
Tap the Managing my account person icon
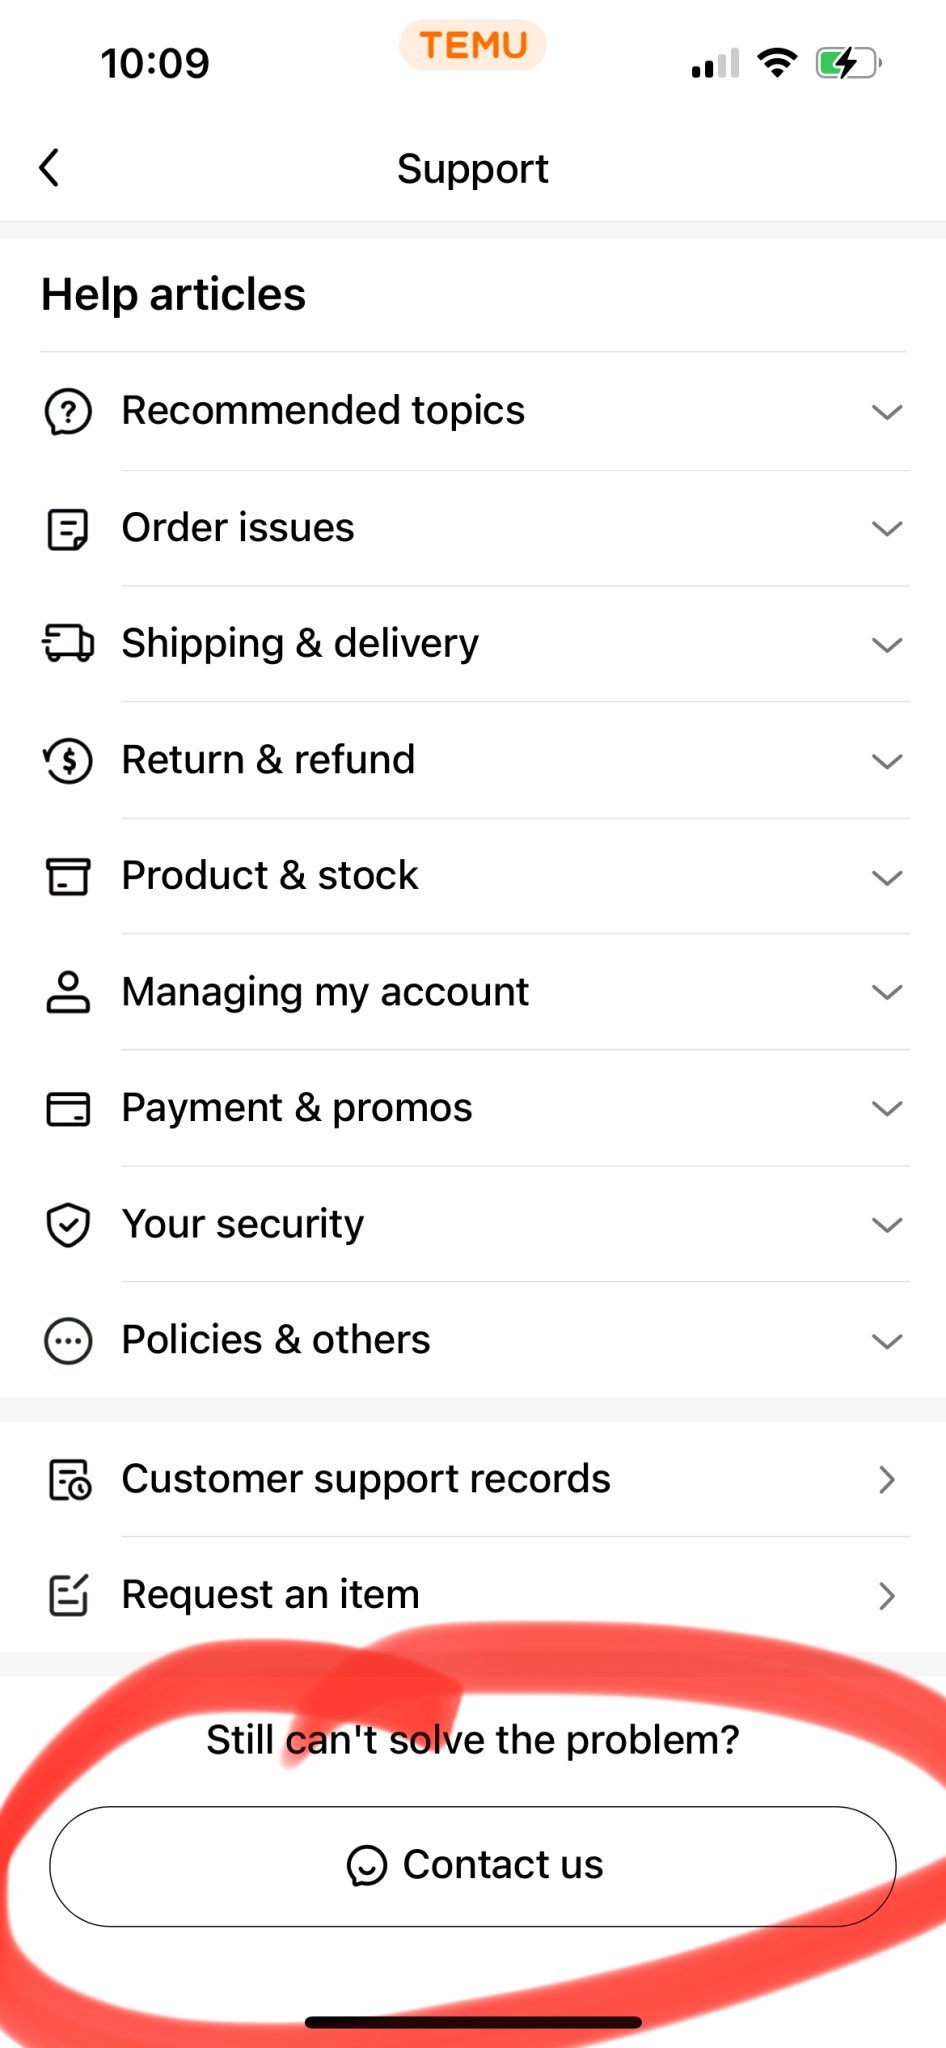(x=68, y=992)
